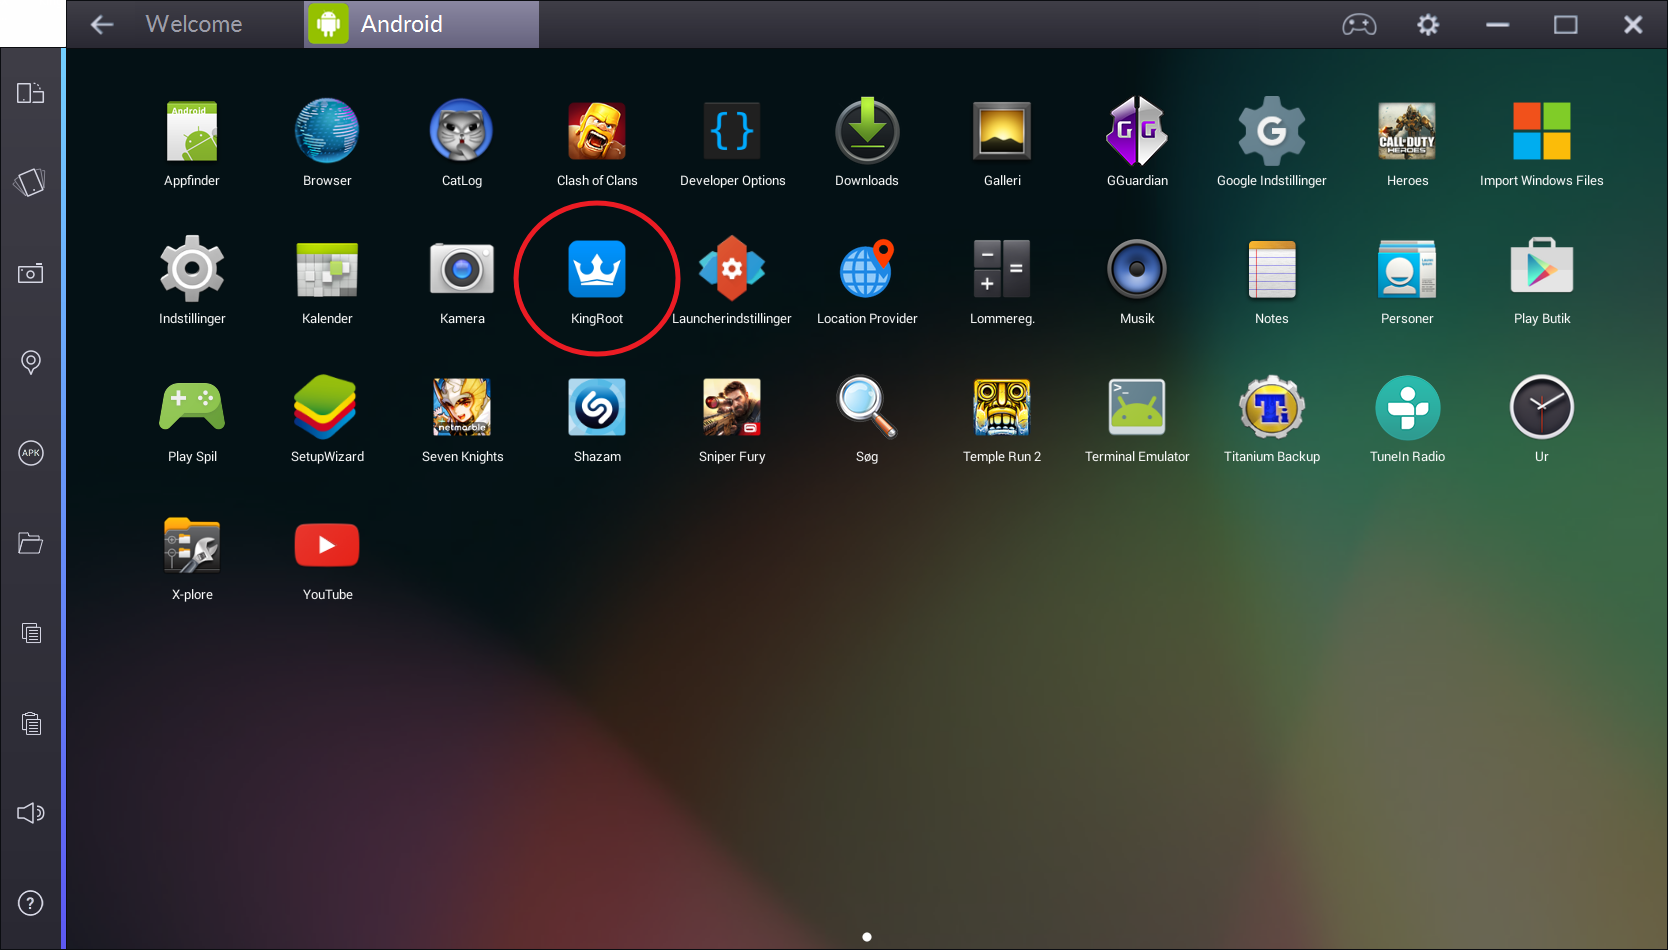Open SetupWizard app
This screenshot has width=1668, height=950.
327,407
